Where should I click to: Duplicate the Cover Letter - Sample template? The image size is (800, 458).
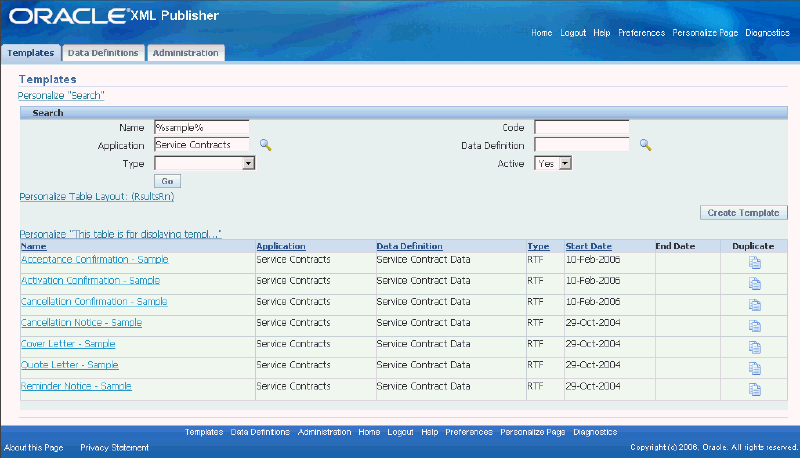(755, 347)
